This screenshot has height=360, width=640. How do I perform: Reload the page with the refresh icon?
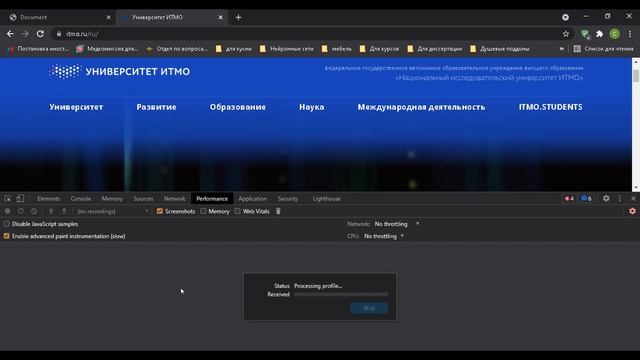coord(40,34)
